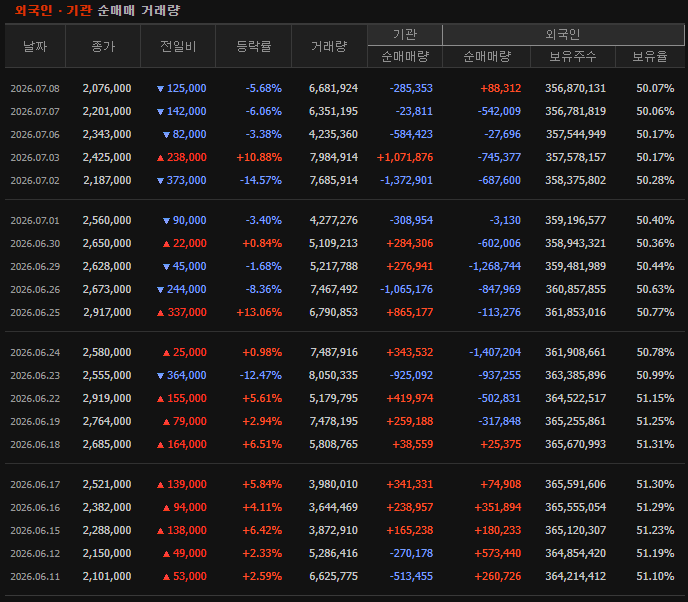
Task: Click the 종가 column header
Action: (103, 46)
